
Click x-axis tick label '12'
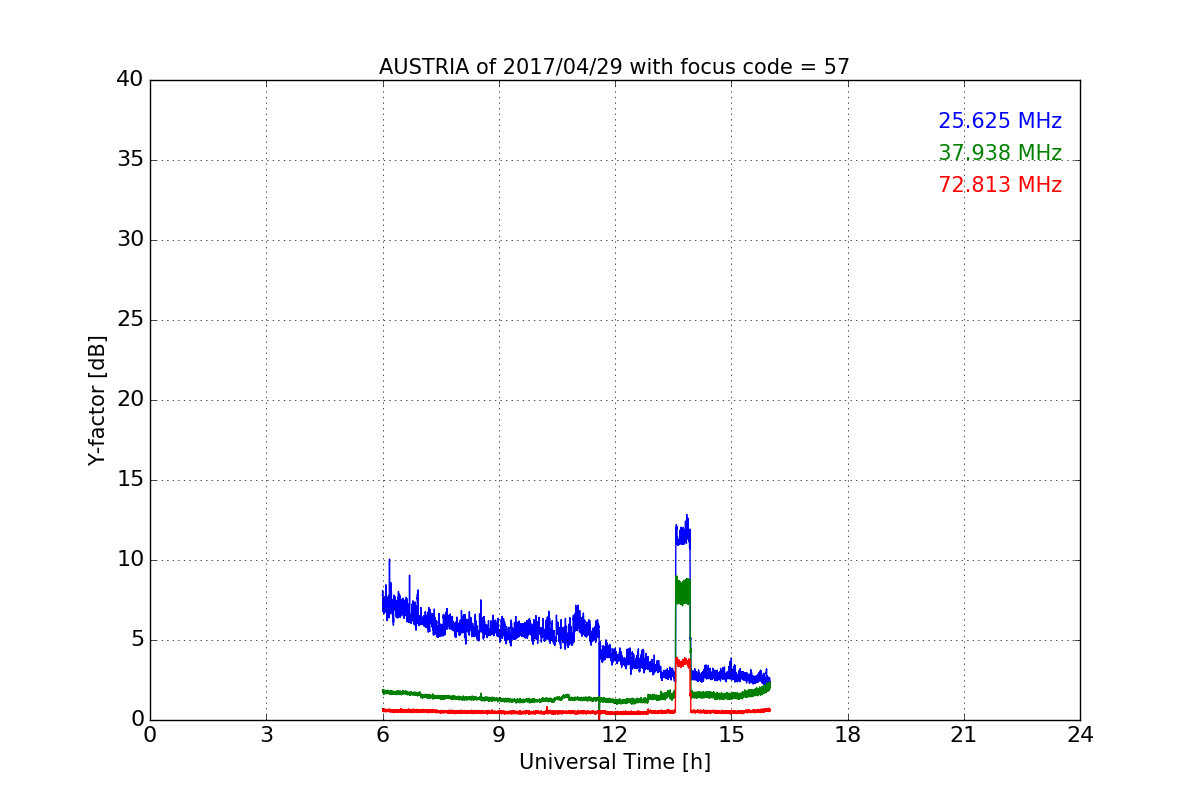click(x=615, y=735)
